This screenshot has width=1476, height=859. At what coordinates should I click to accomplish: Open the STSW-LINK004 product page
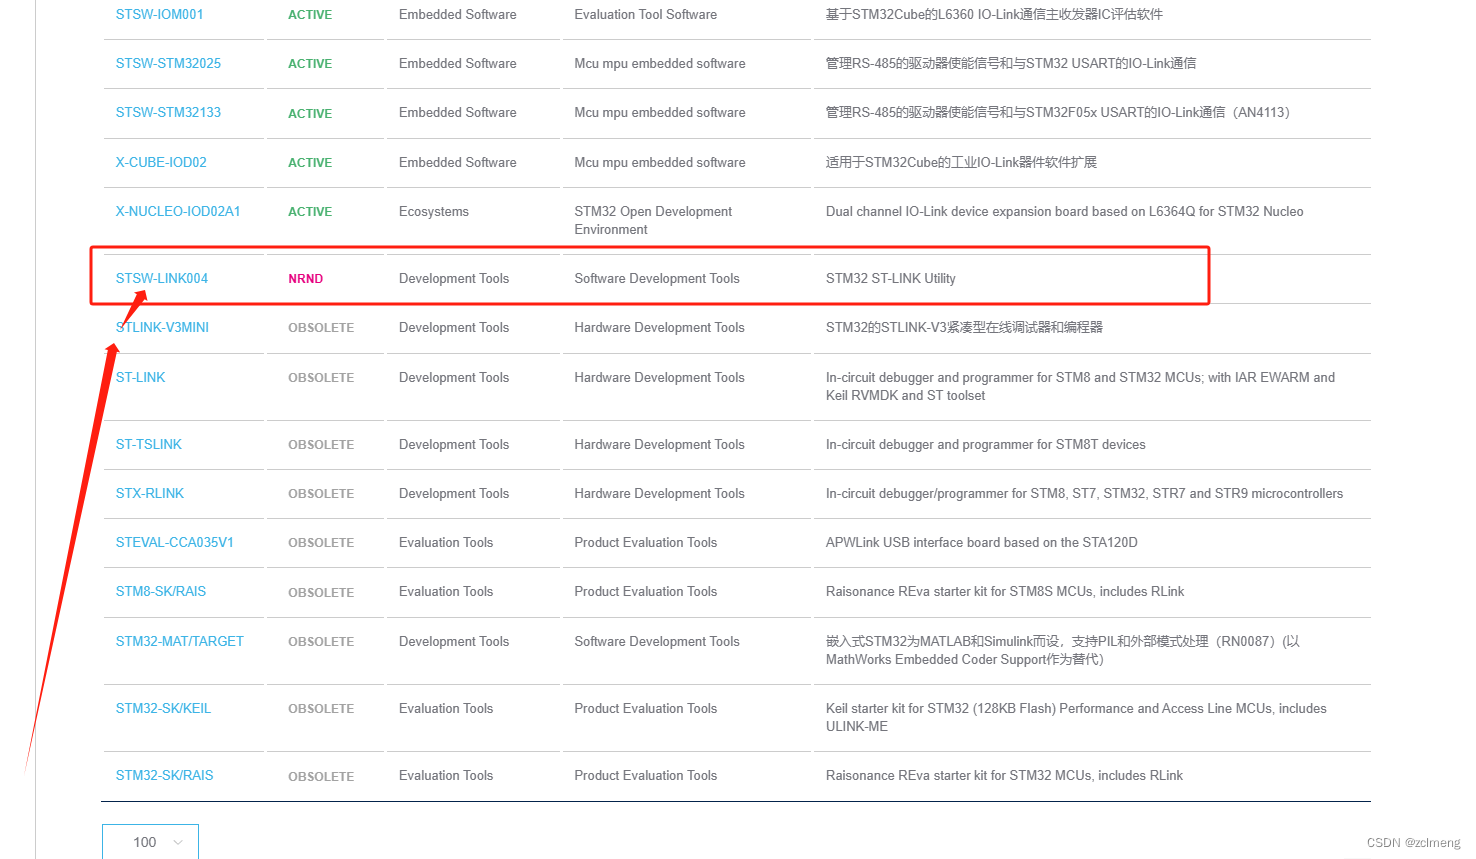pyautogui.click(x=161, y=278)
